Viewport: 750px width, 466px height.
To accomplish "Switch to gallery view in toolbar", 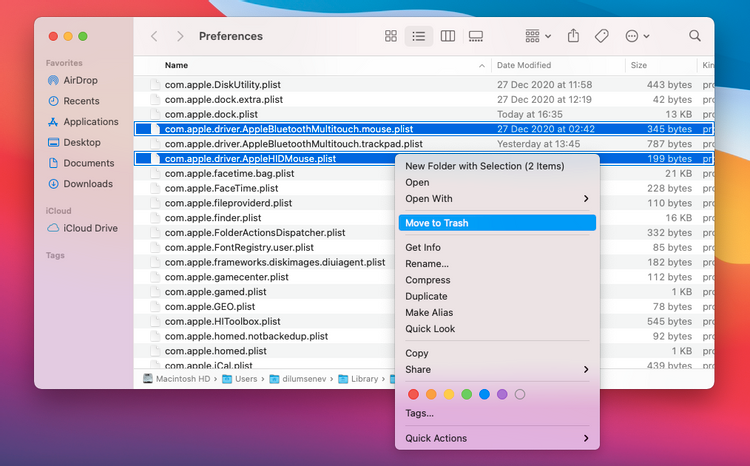I will 476,36.
